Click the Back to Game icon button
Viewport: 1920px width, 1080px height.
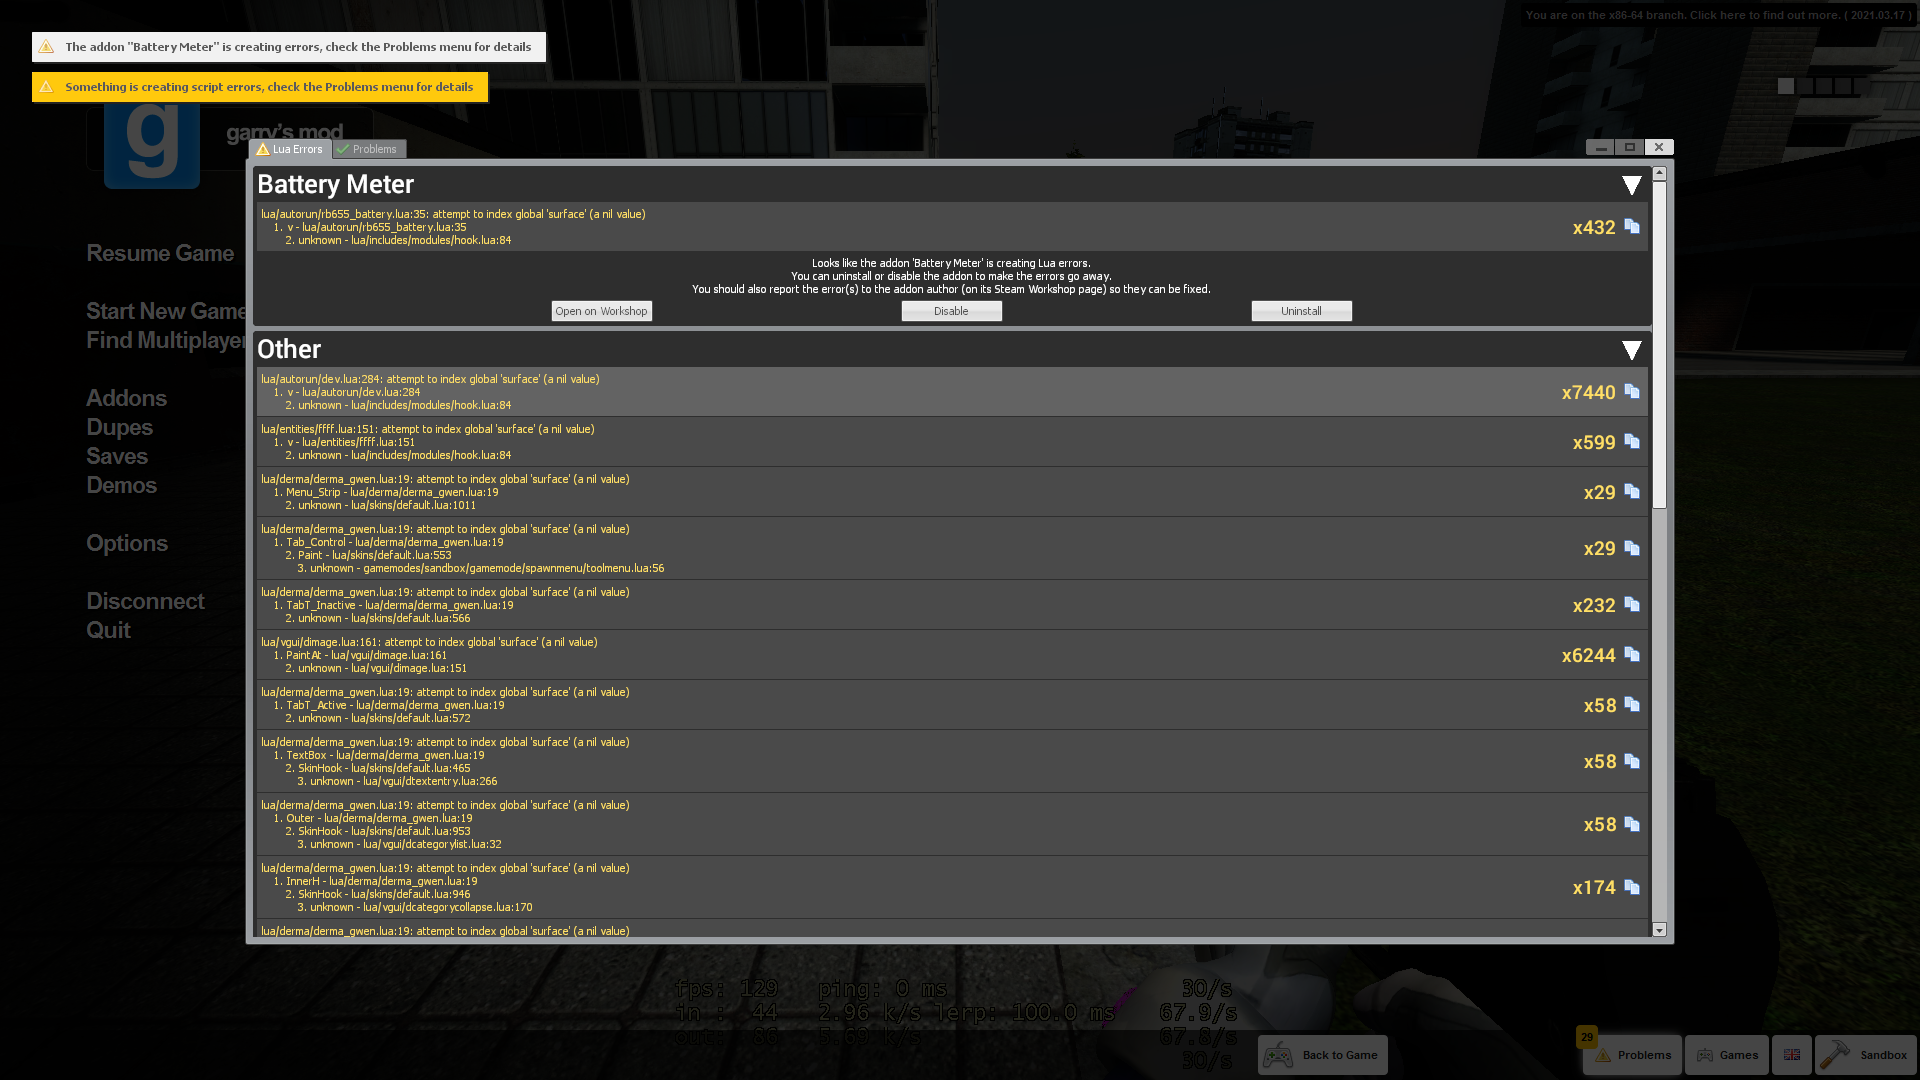1279,1054
